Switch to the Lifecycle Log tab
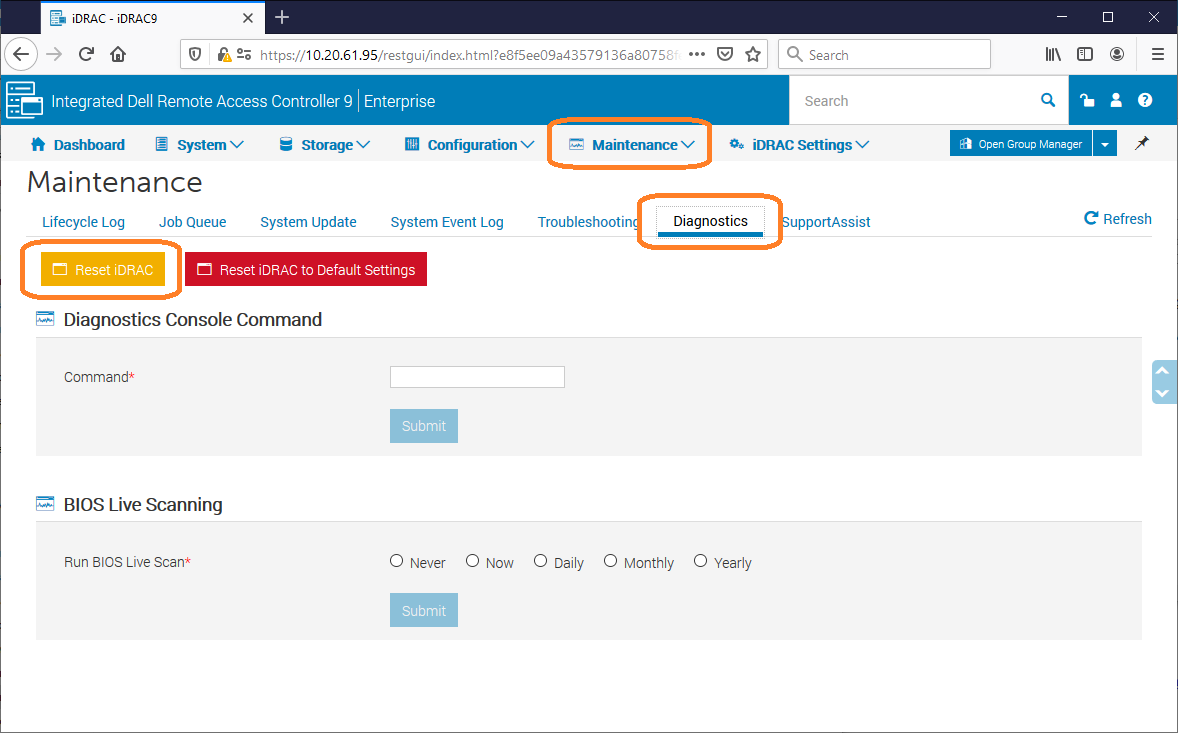The image size is (1178, 733). [x=83, y=222]
